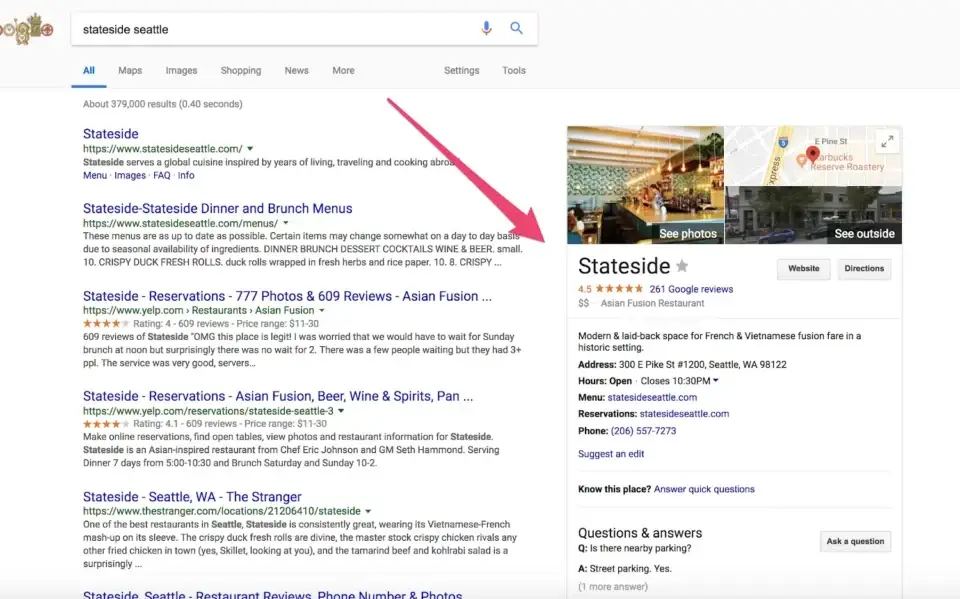This screenshot has height=599, width=960.
Task: Click the Google doodle logo
Action: (x=26, y=29)
